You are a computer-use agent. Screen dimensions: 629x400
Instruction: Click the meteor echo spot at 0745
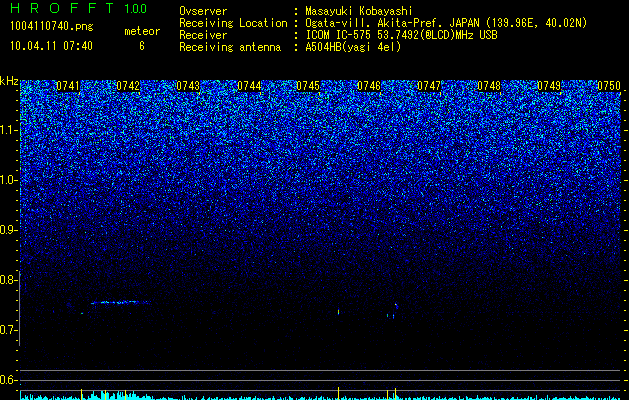[x=339, y=312]
